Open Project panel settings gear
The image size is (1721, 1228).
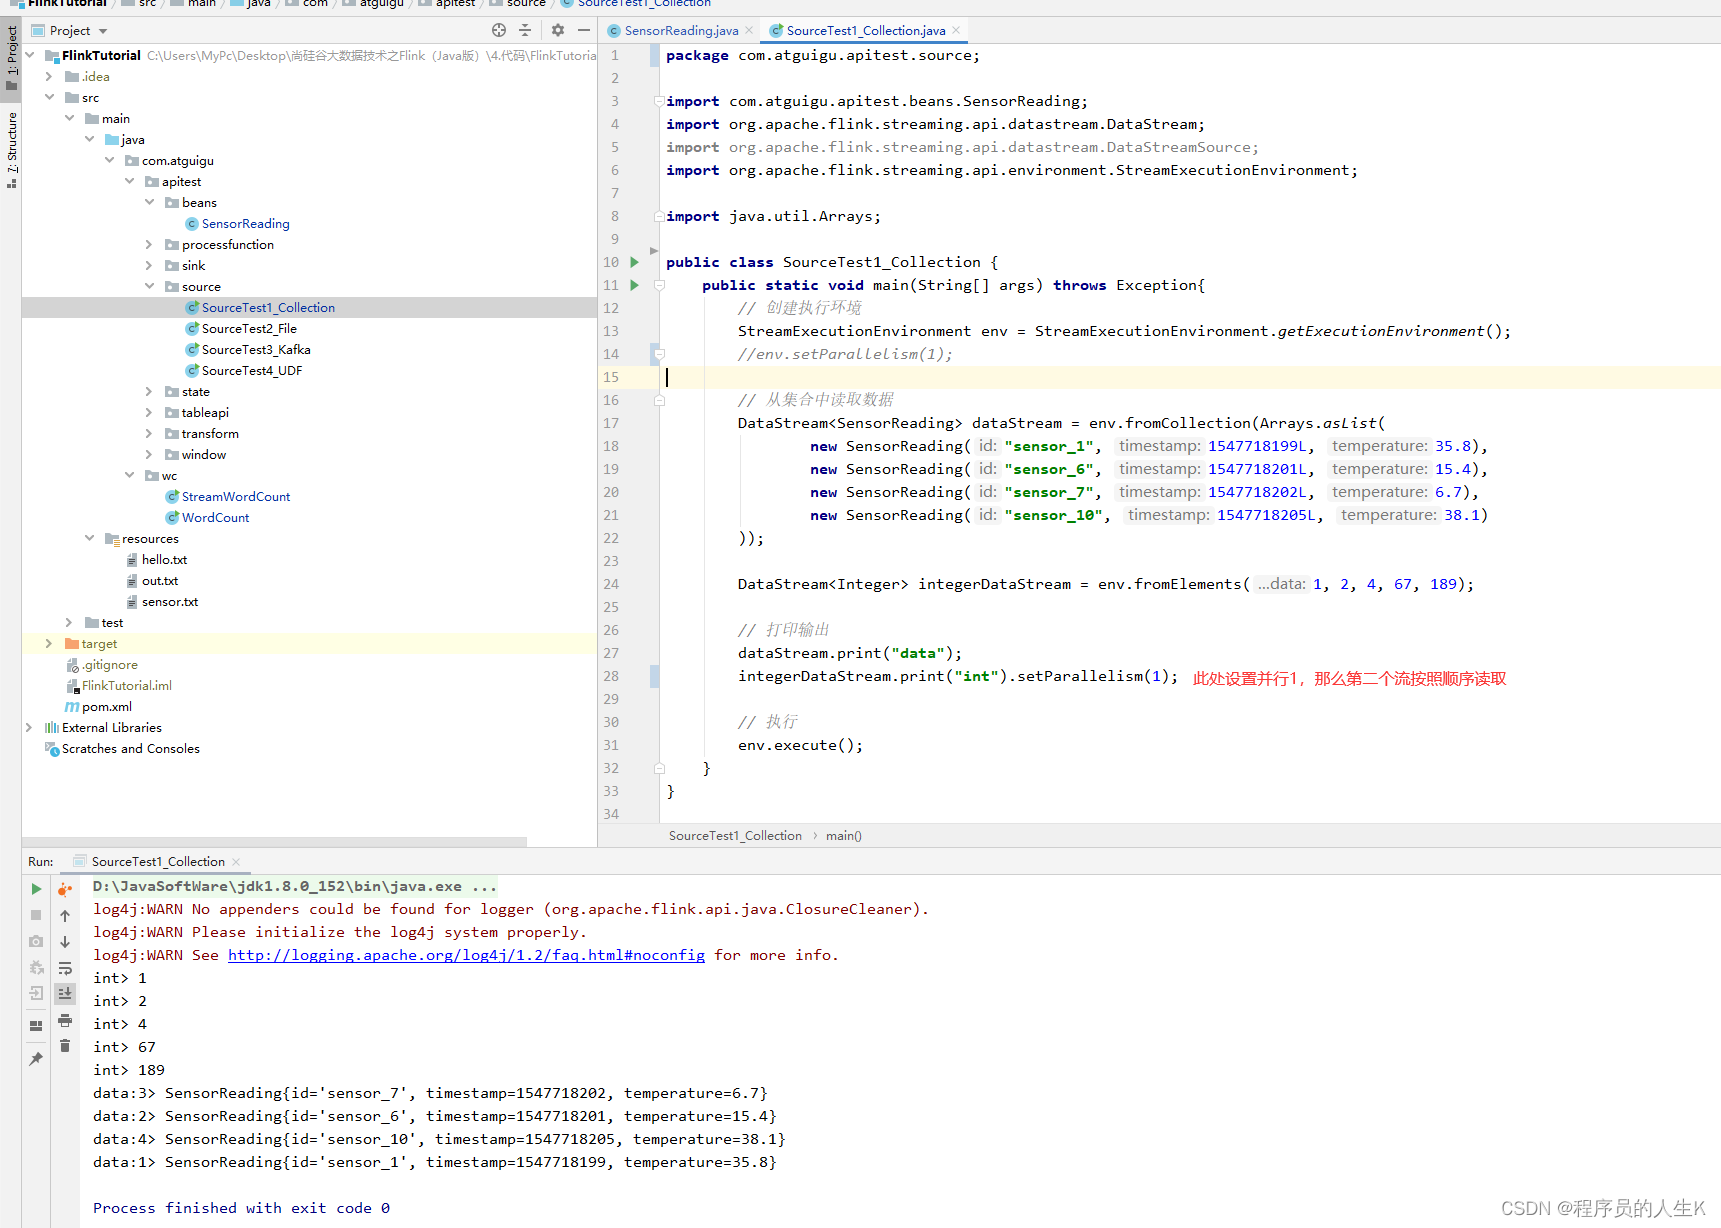(558, 31)
